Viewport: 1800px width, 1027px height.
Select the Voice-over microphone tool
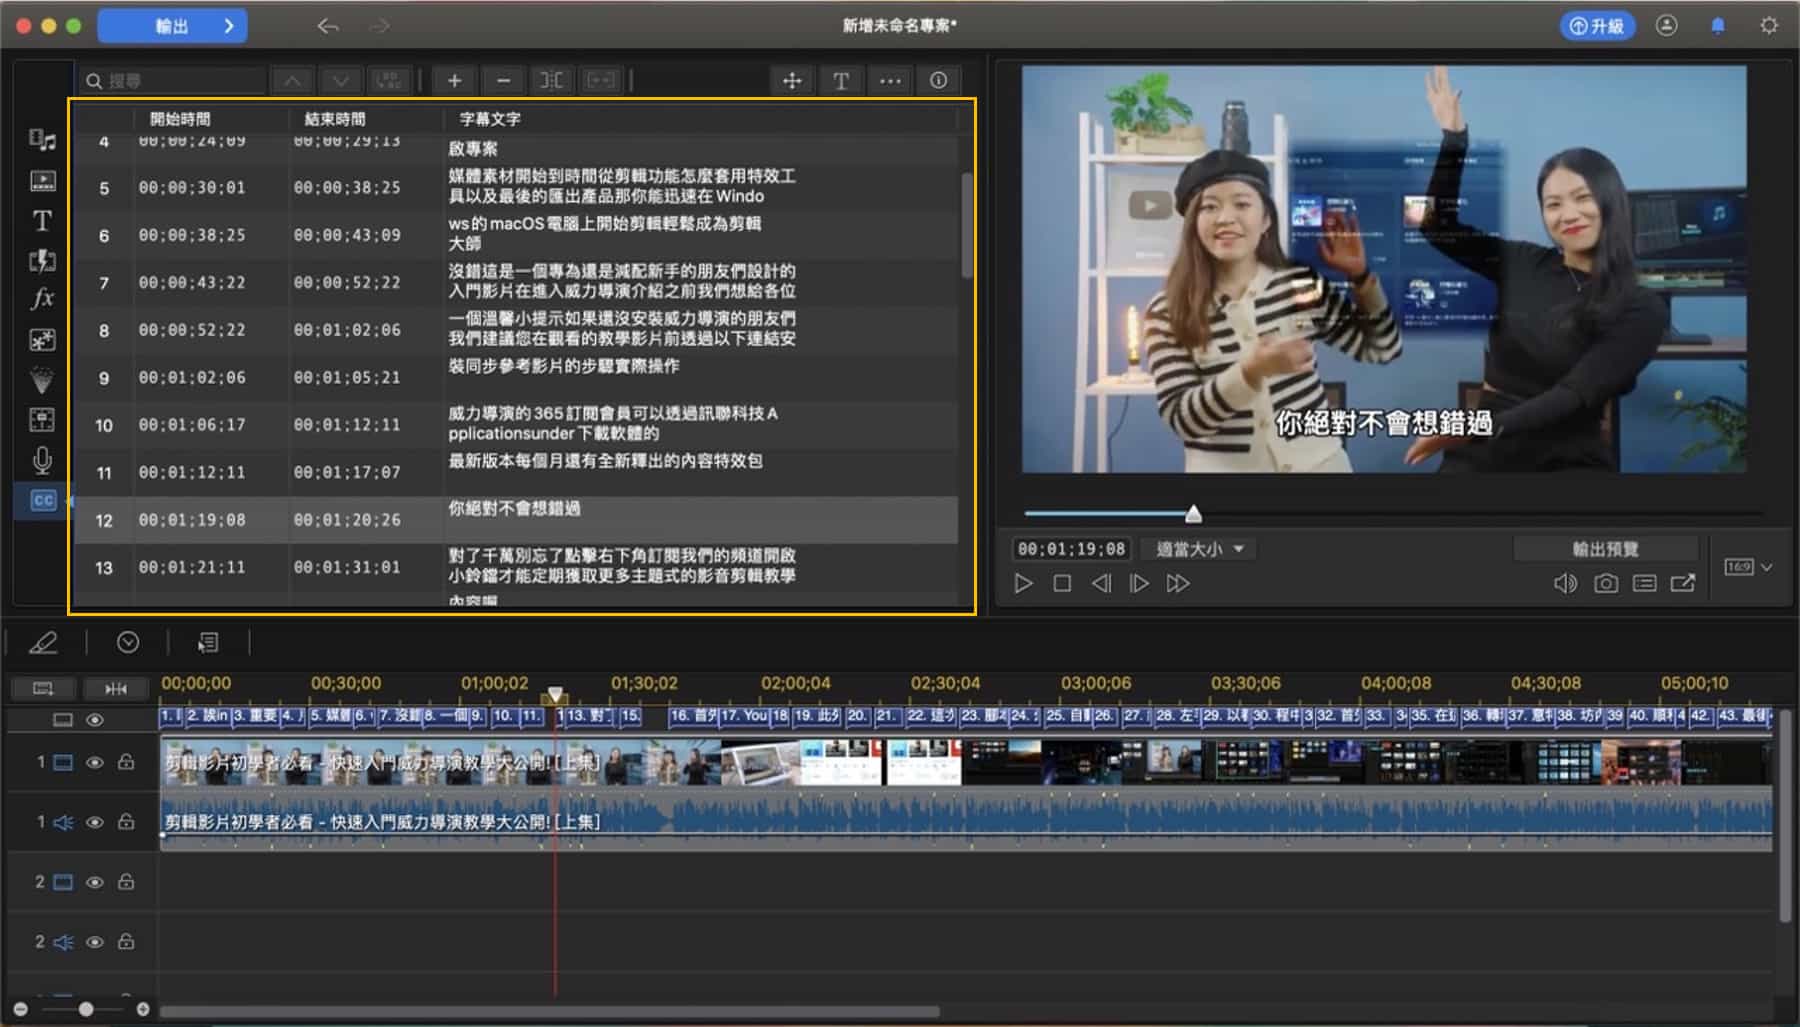(42, 459)
